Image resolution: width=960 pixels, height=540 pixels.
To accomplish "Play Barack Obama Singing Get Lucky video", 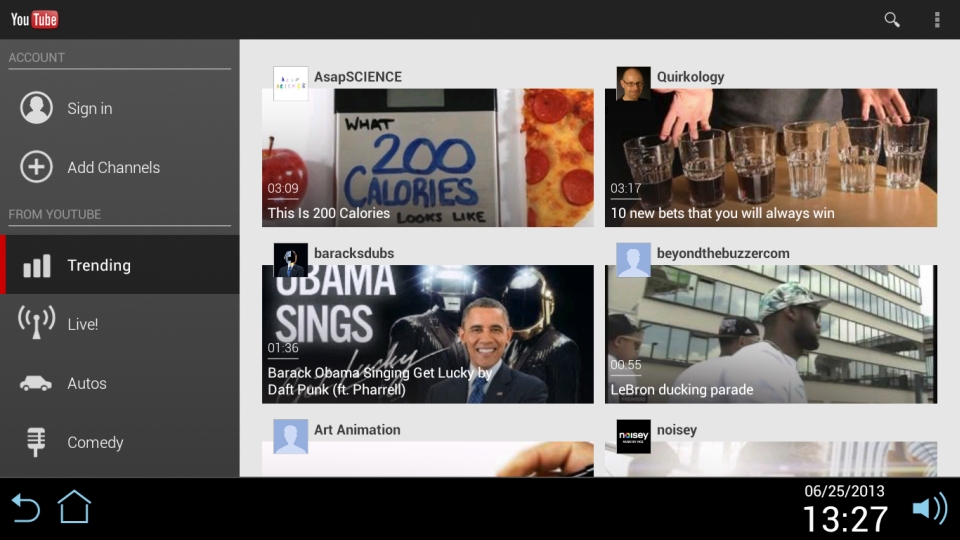I will coord(427,334).
